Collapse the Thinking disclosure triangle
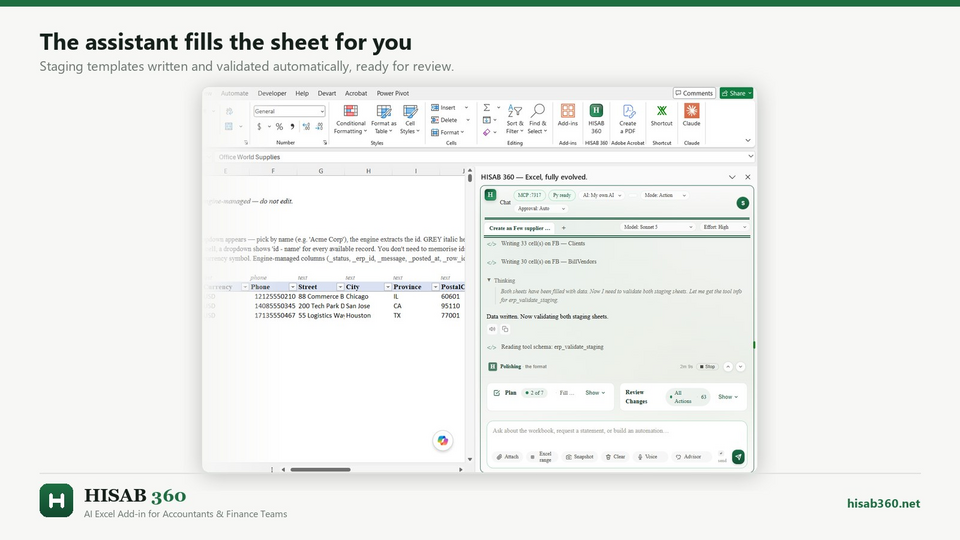Image resolution: width=960 pixels, height=540 pixels. tap(489, 280)
